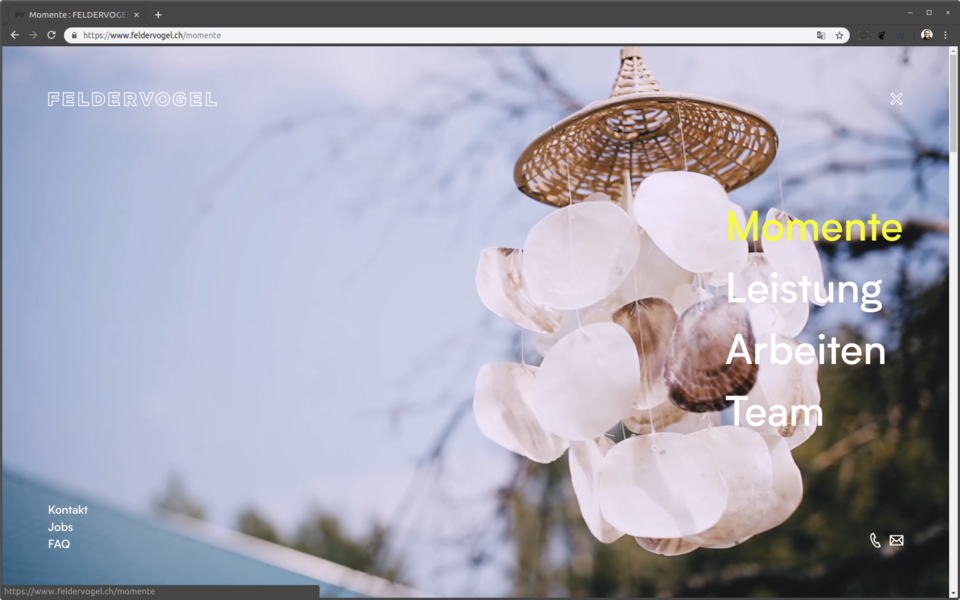Select the Momente : FELDERVOGEL tab
960x600 pixels.
point(77,15)
